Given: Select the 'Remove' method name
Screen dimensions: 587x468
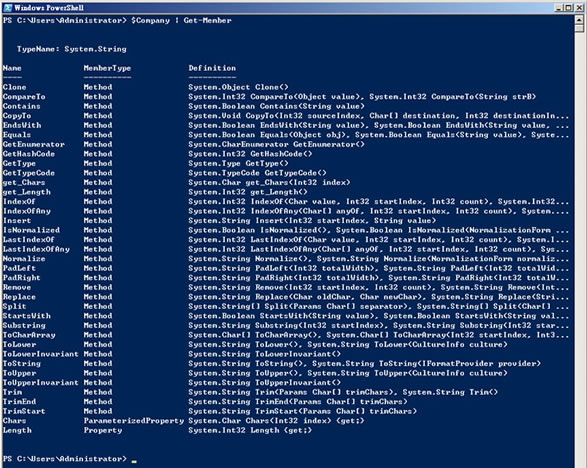Looking at the screenshot, I should click(x=17, y=288).
